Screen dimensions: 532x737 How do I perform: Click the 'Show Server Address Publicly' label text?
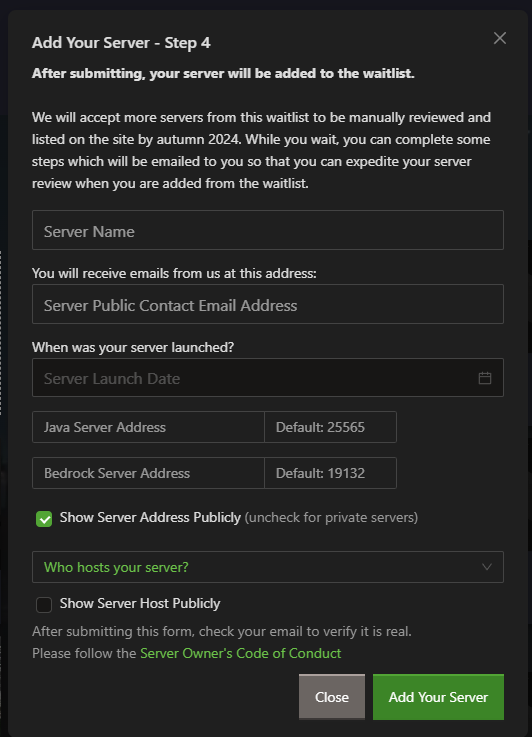coord(150,517)
